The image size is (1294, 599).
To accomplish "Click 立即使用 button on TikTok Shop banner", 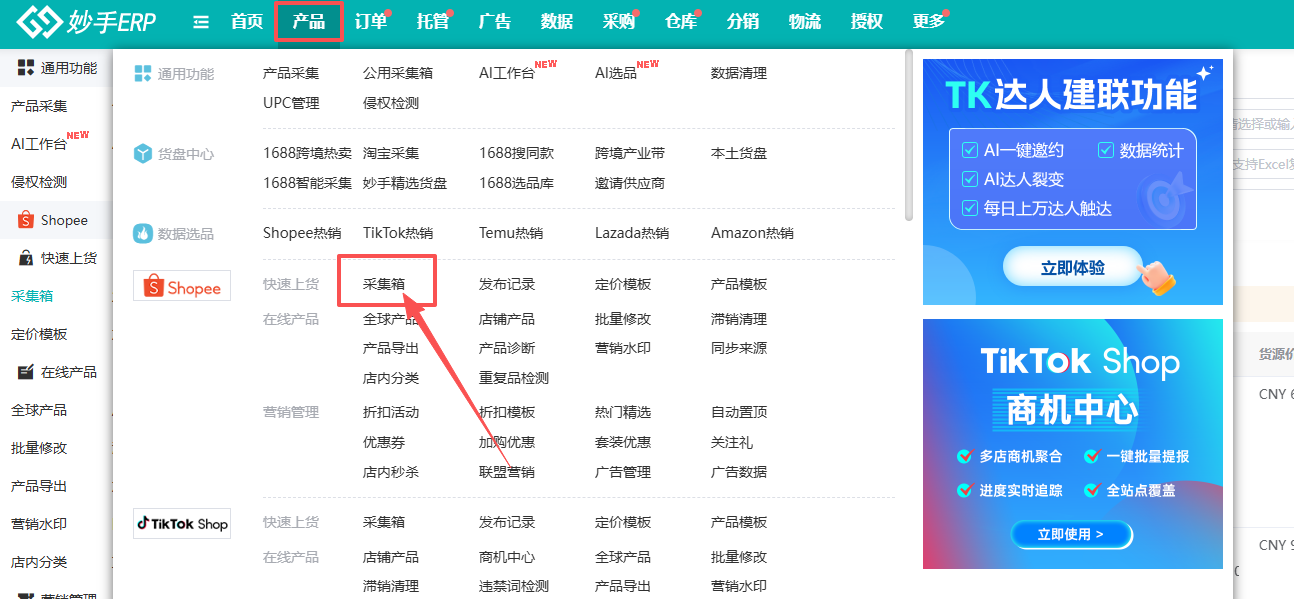I will 1072,534.
